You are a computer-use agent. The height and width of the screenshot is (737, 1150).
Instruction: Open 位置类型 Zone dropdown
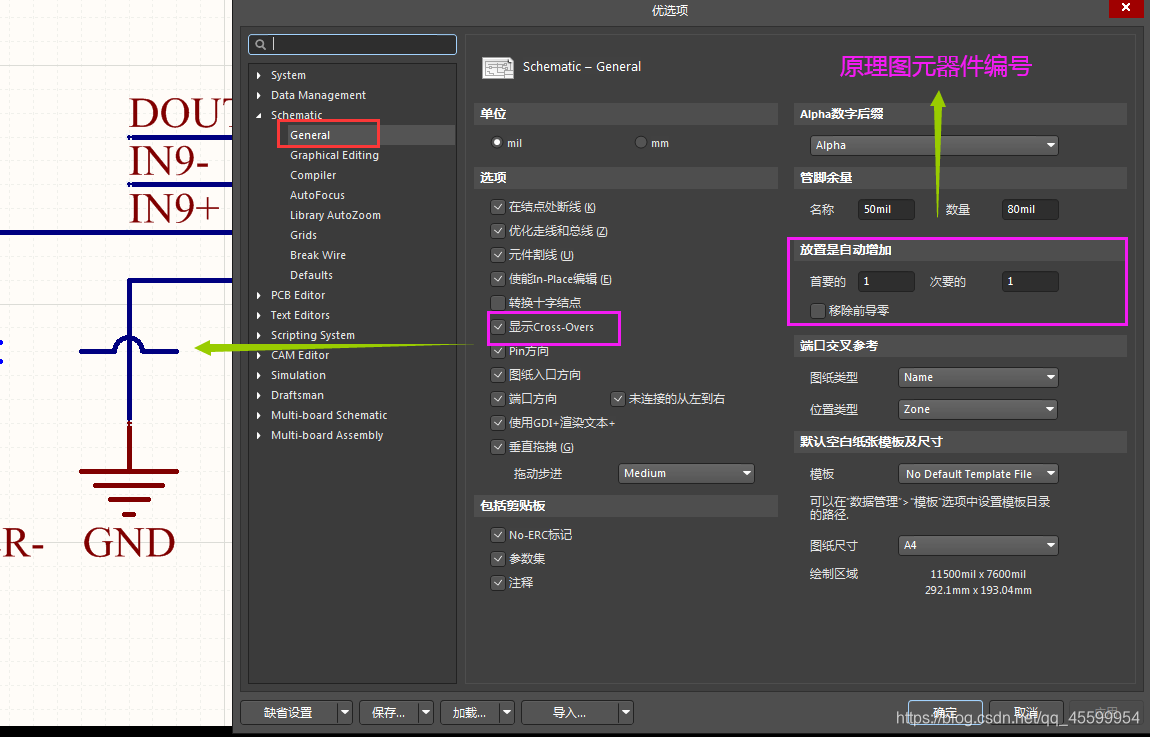point(978,409)
